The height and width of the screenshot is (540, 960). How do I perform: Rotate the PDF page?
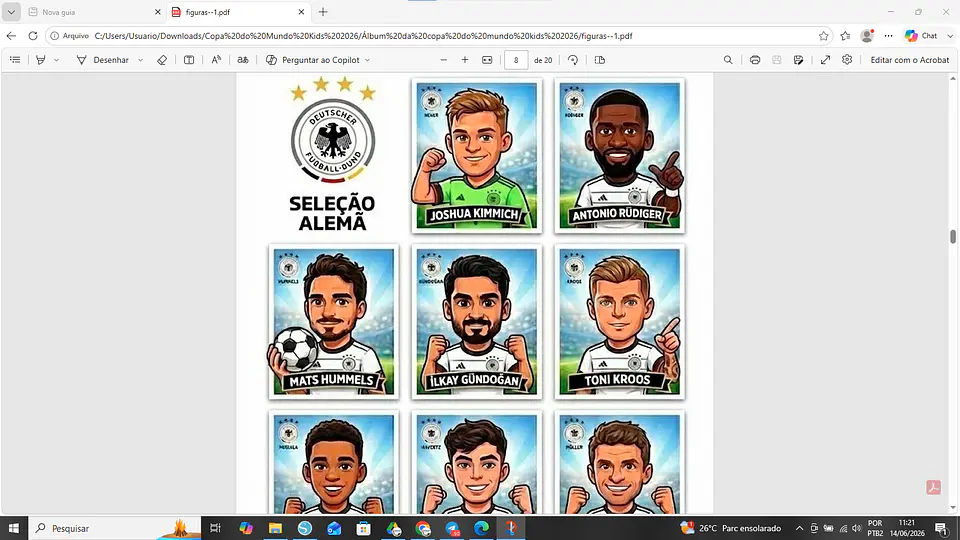coord(573,60)
